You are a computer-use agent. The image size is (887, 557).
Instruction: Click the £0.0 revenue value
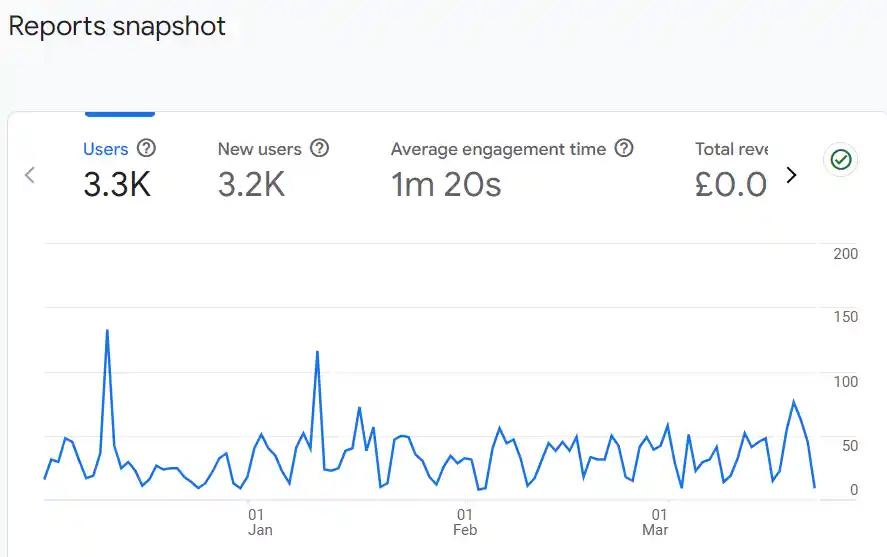click(731, 185)
